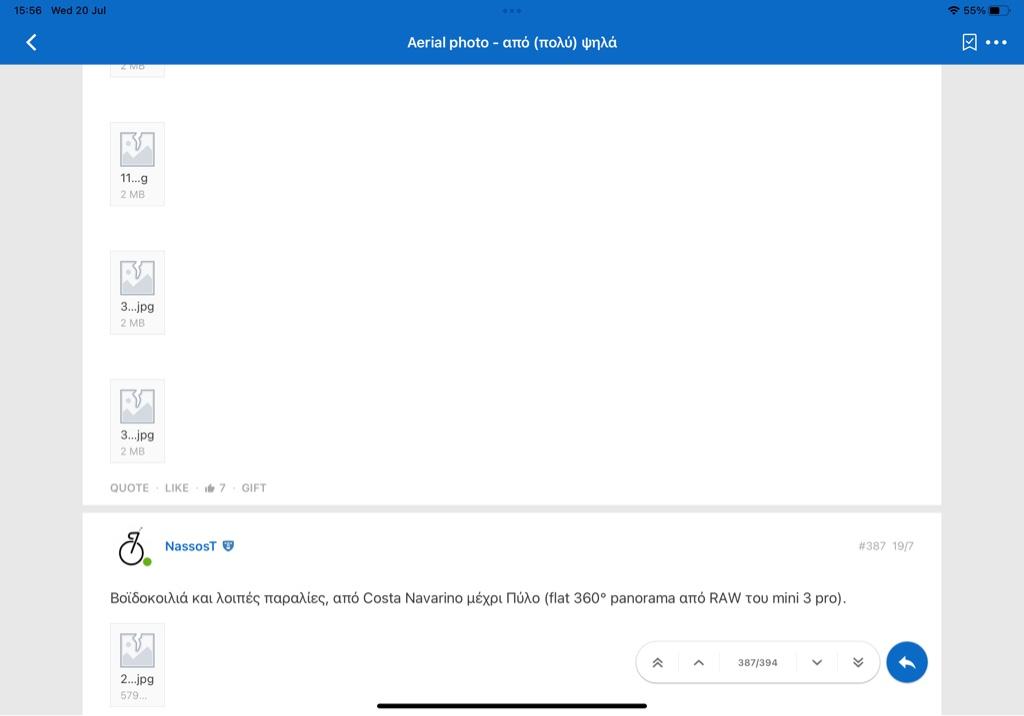Jump to first post with double-up chevron
The height and width of the screenshot is (716, 1024).
(x=658, y=662)
